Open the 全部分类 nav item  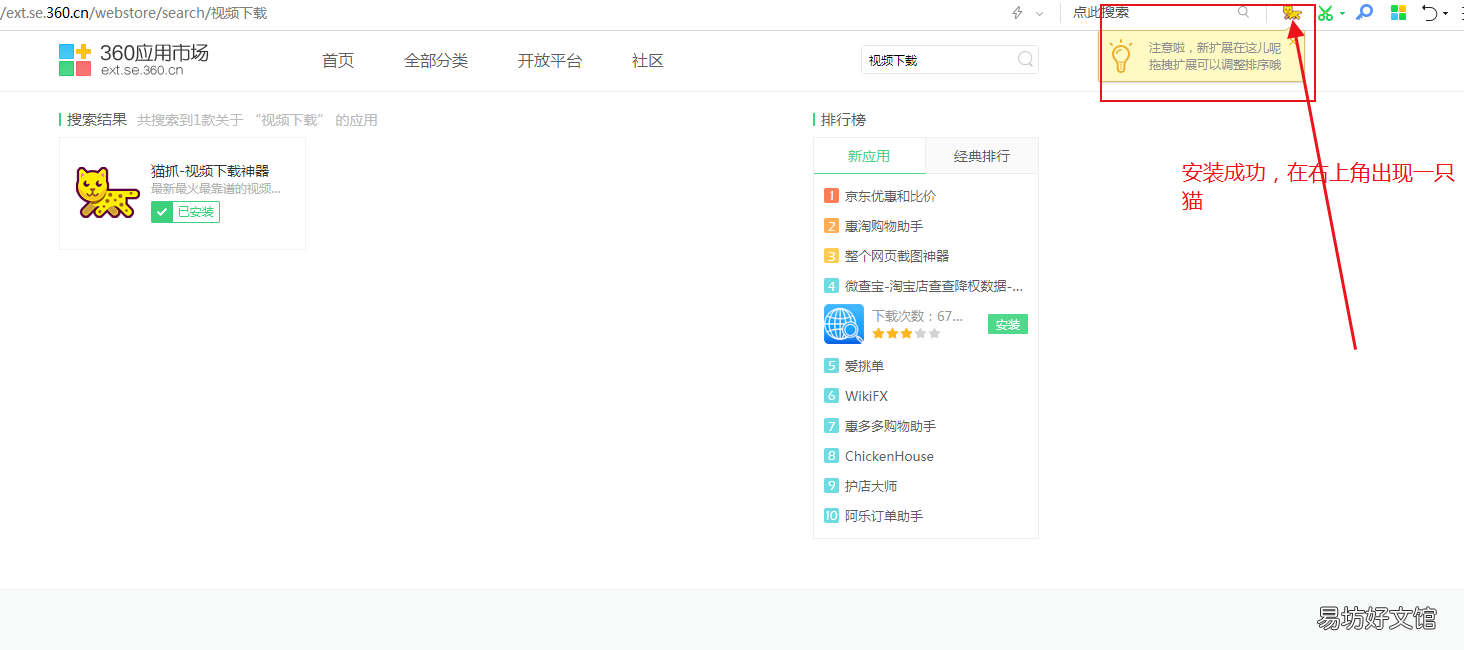436,61
